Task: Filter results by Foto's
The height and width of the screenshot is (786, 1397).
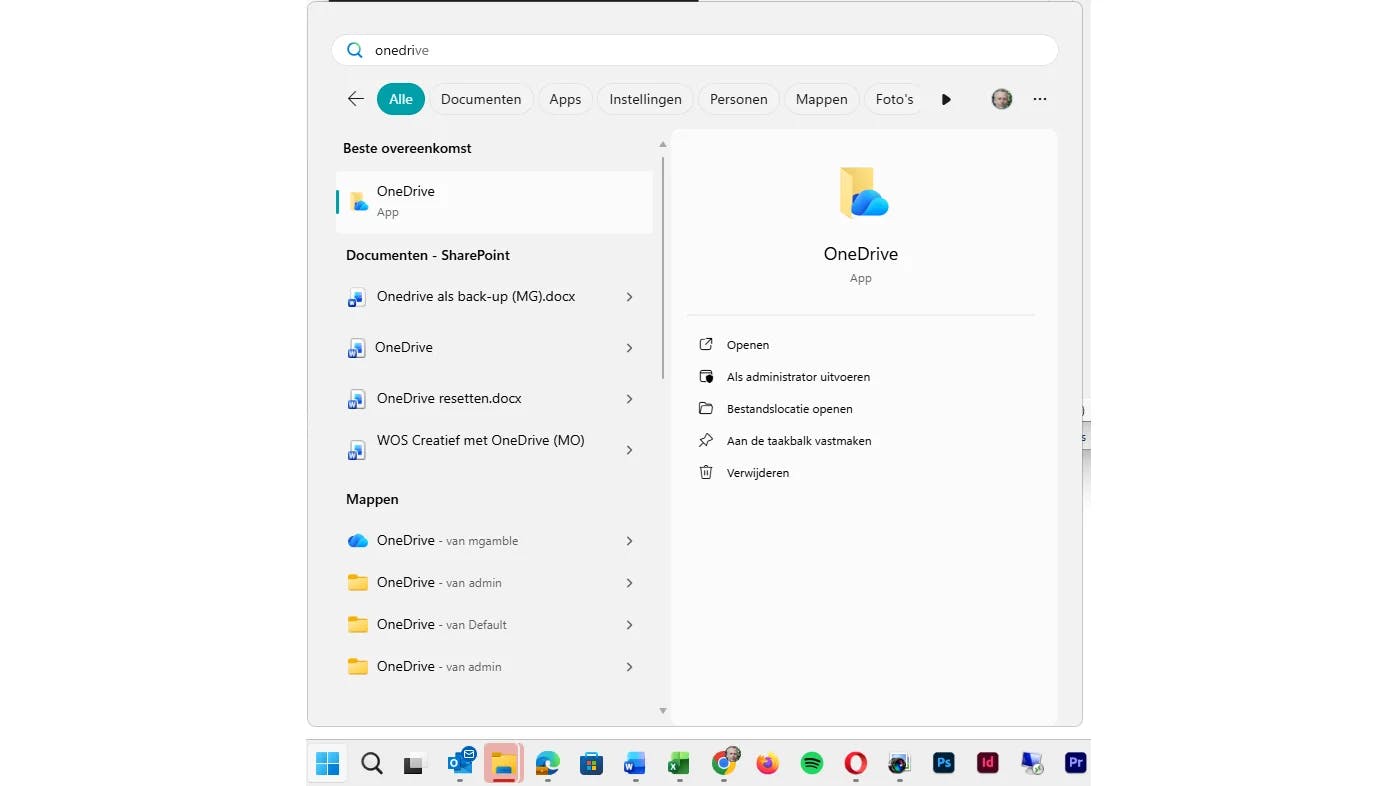Action: point(894,99)
